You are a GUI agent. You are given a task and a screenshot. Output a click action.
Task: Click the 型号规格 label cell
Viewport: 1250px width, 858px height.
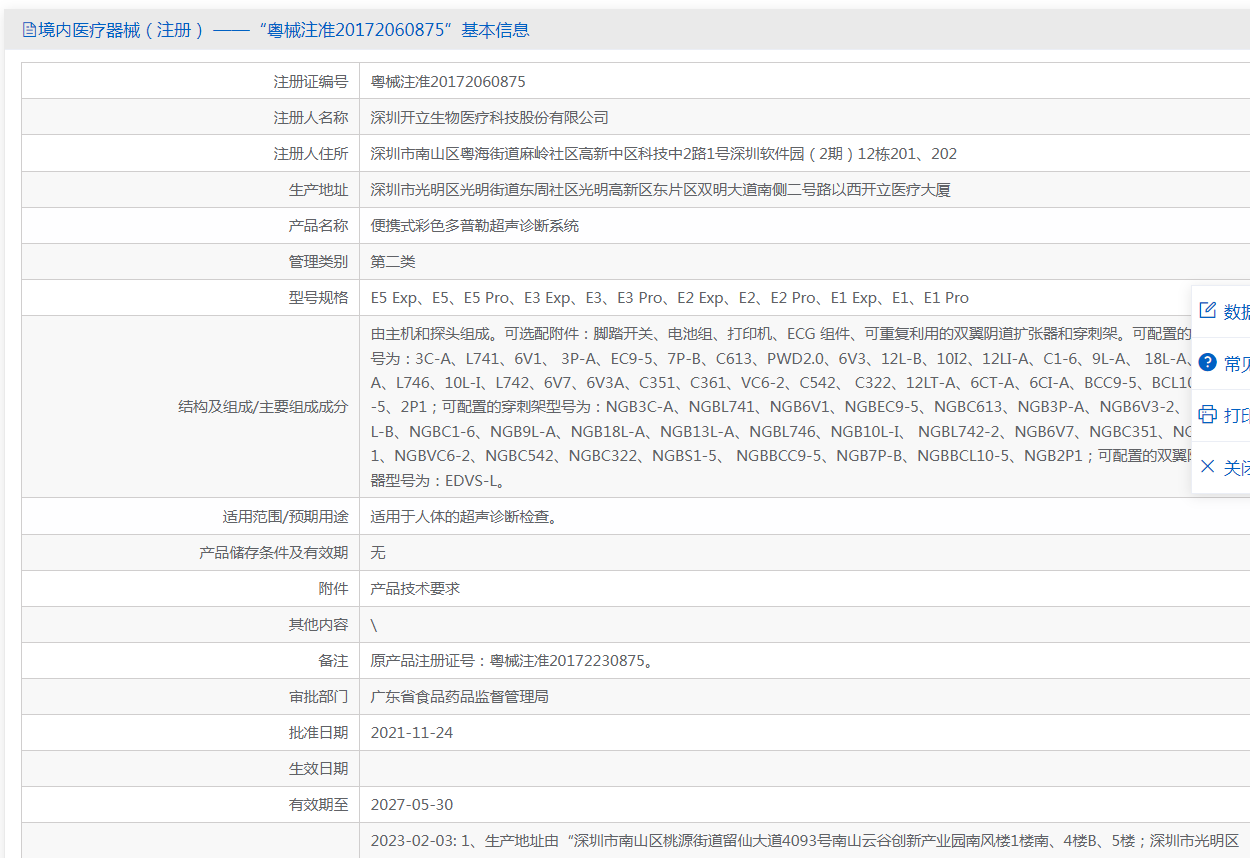[191, 298]
